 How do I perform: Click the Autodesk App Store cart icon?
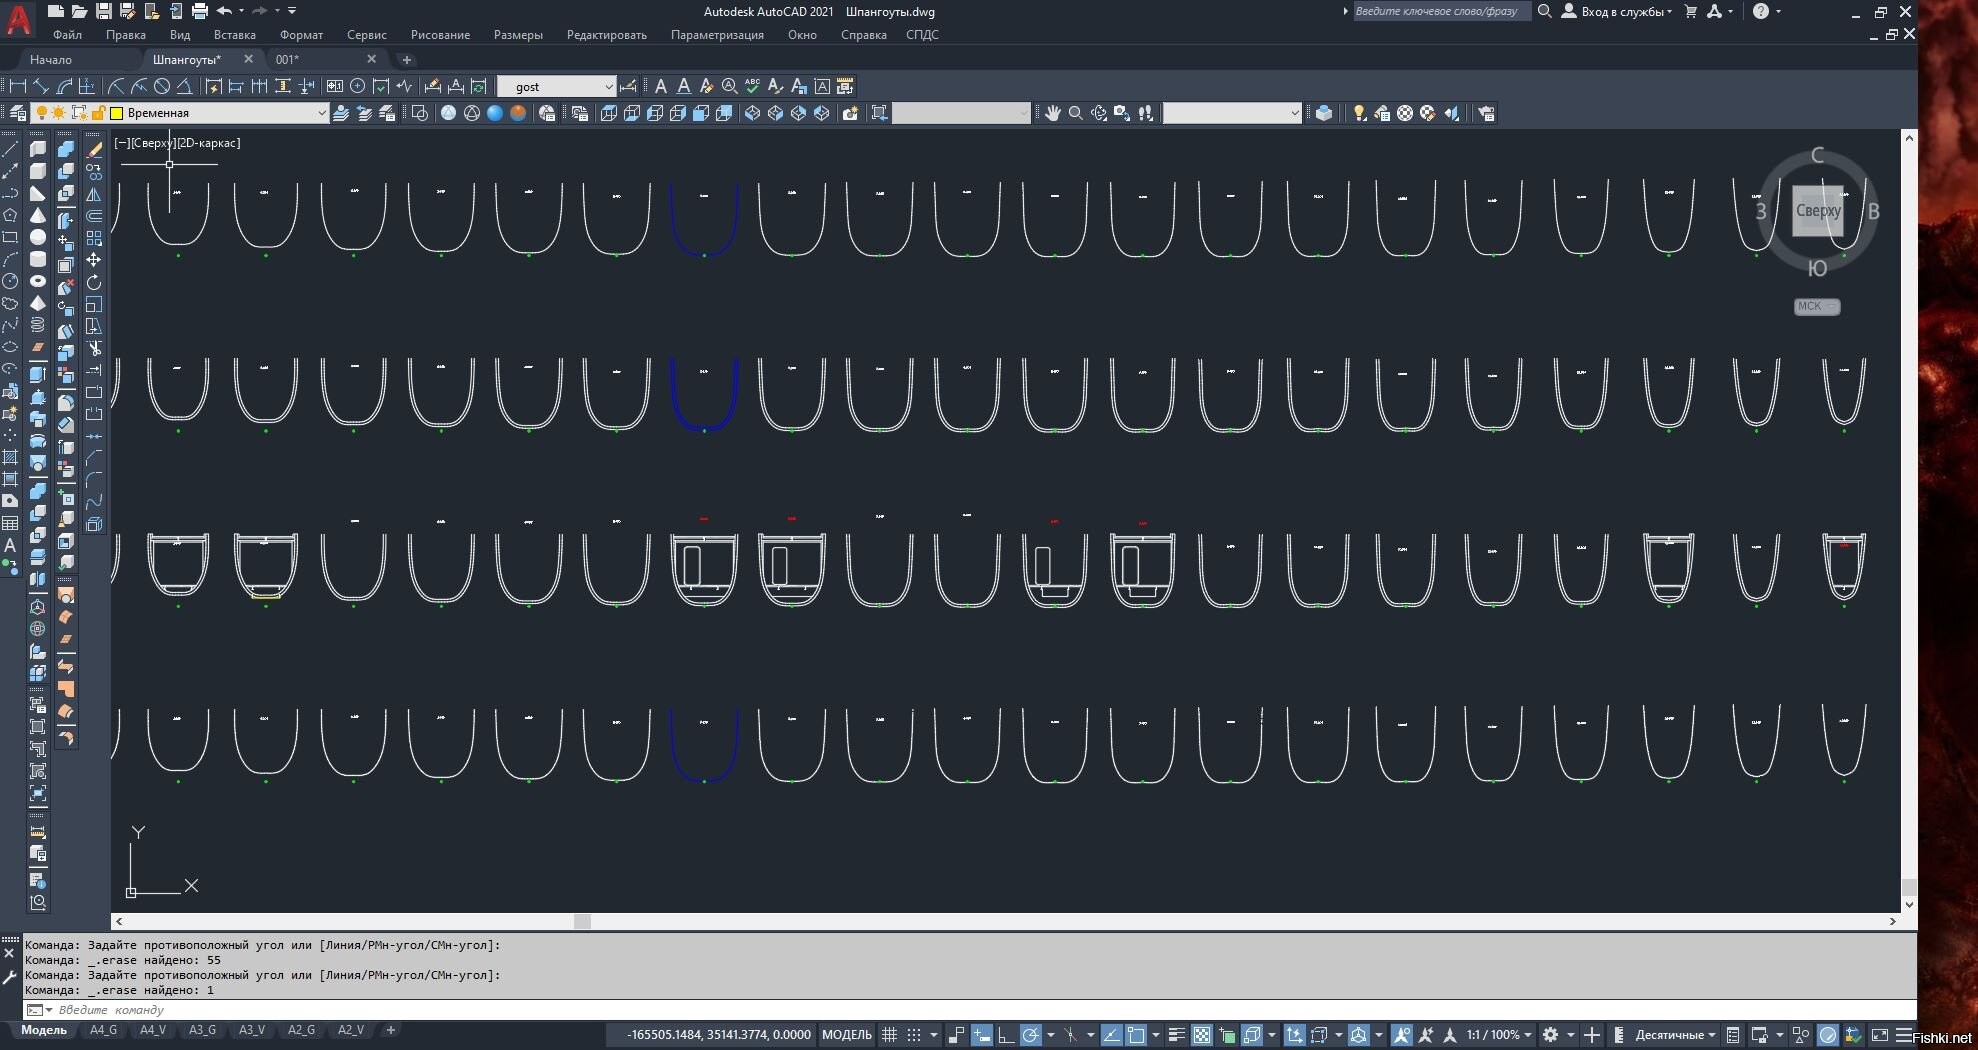[1691, 11]
